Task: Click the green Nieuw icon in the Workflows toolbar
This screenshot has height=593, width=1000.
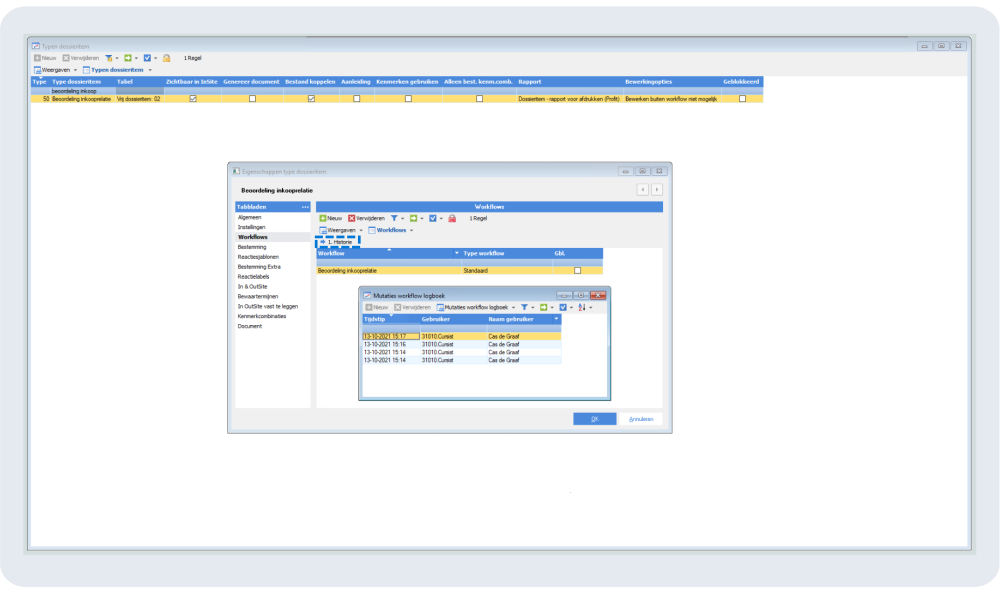Action: click(323, 218)
